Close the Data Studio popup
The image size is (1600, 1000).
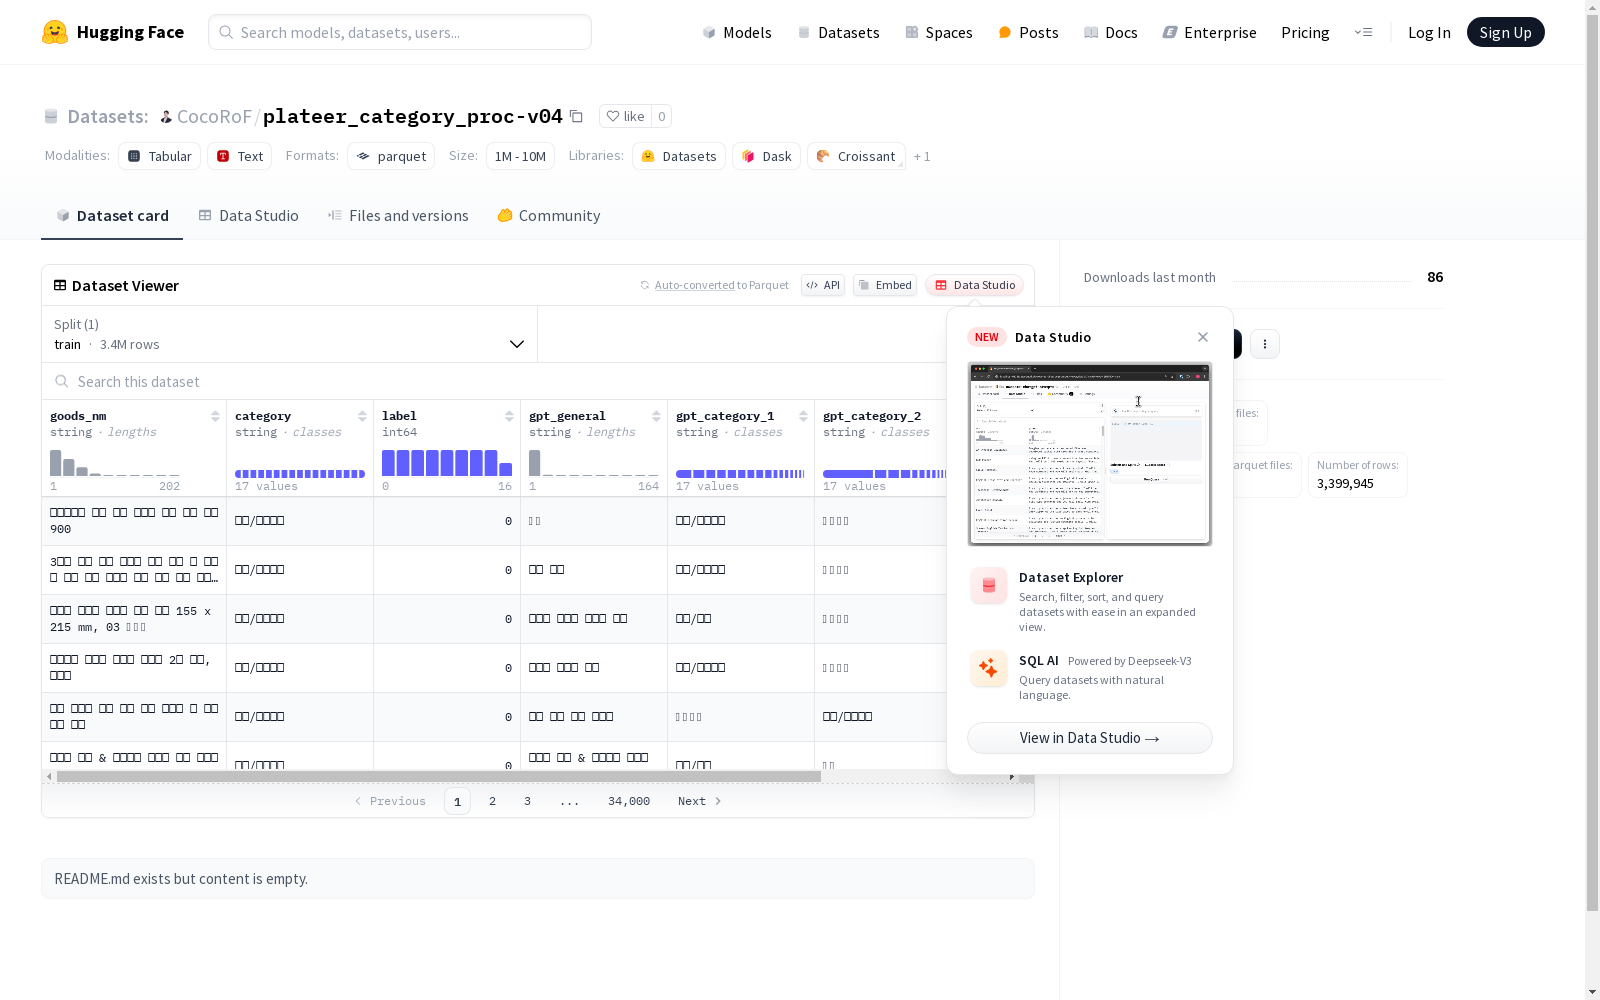tap(1203, 337)
